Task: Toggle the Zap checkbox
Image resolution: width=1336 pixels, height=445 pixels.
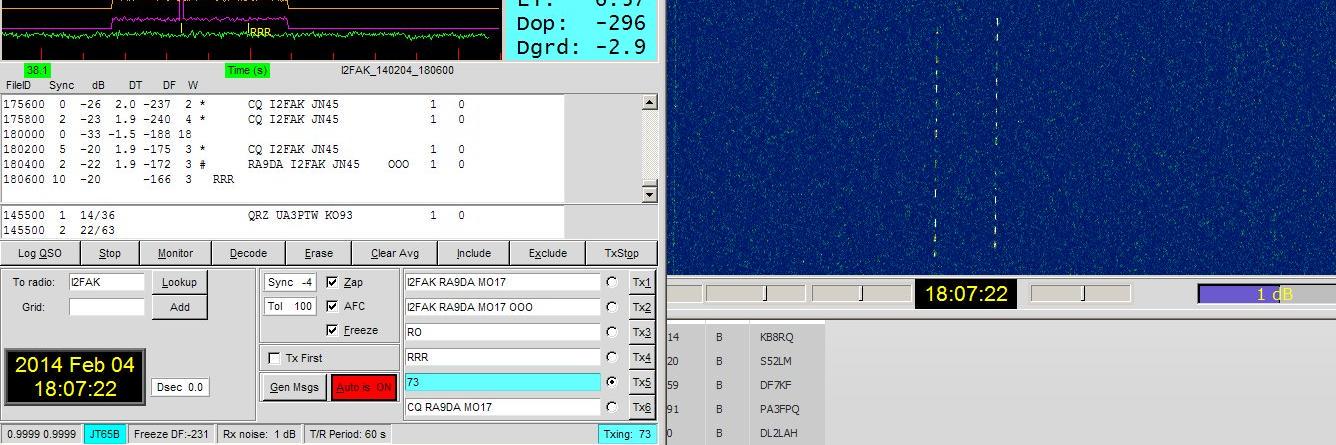Action: [x=333, y=282]
